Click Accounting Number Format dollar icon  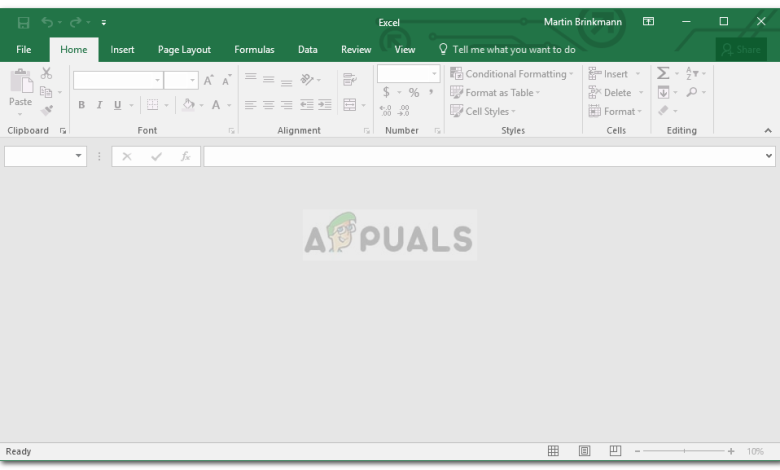[386, 92]
